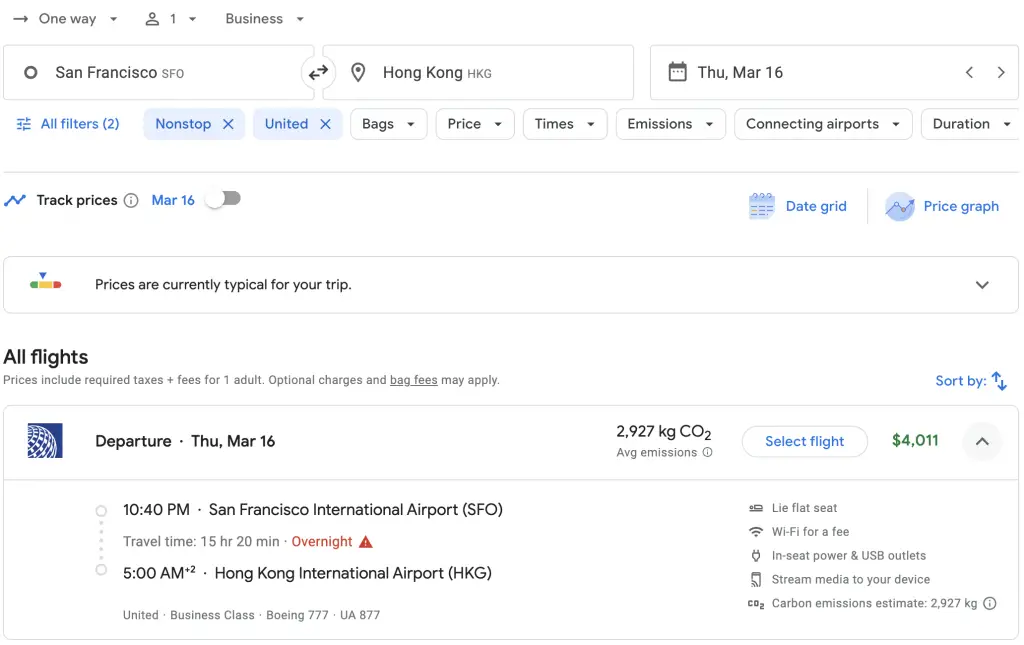Remove the Nonstop filter chip
The image size is (1024, 645).
pyautogui.click(x=228, y=124)
